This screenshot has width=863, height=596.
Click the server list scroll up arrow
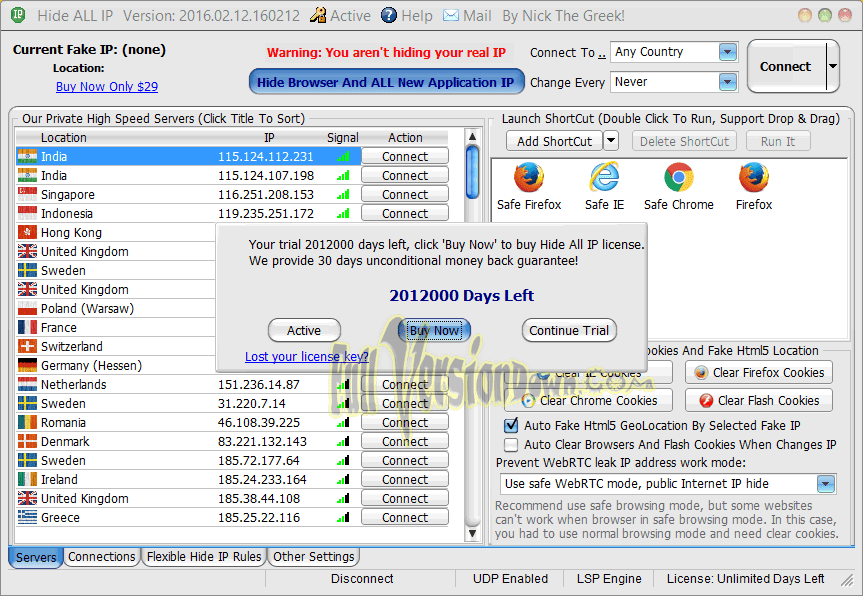click(x=472, y=136)
